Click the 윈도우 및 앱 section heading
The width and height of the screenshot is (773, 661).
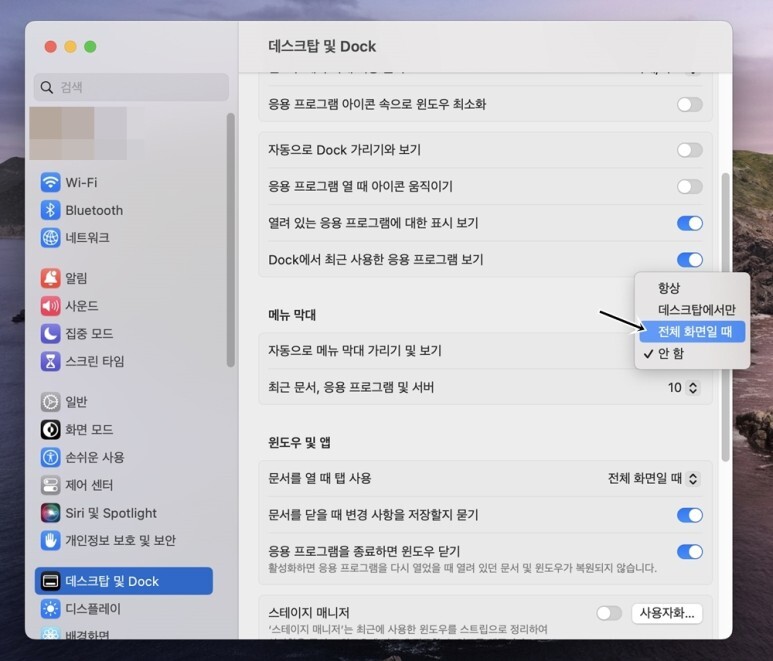[x=299, y=442]
